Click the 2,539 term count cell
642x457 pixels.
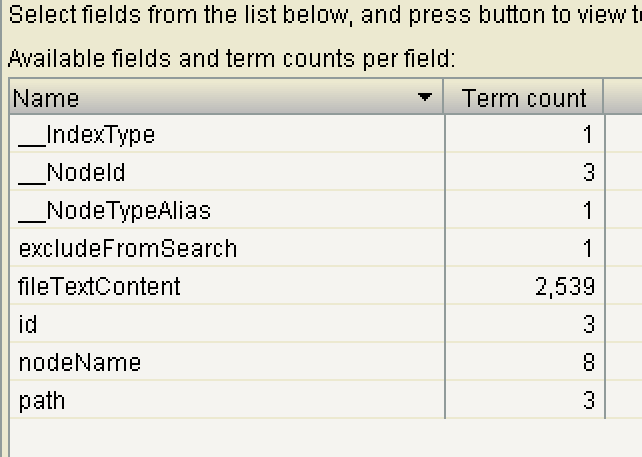pos(565,287)
